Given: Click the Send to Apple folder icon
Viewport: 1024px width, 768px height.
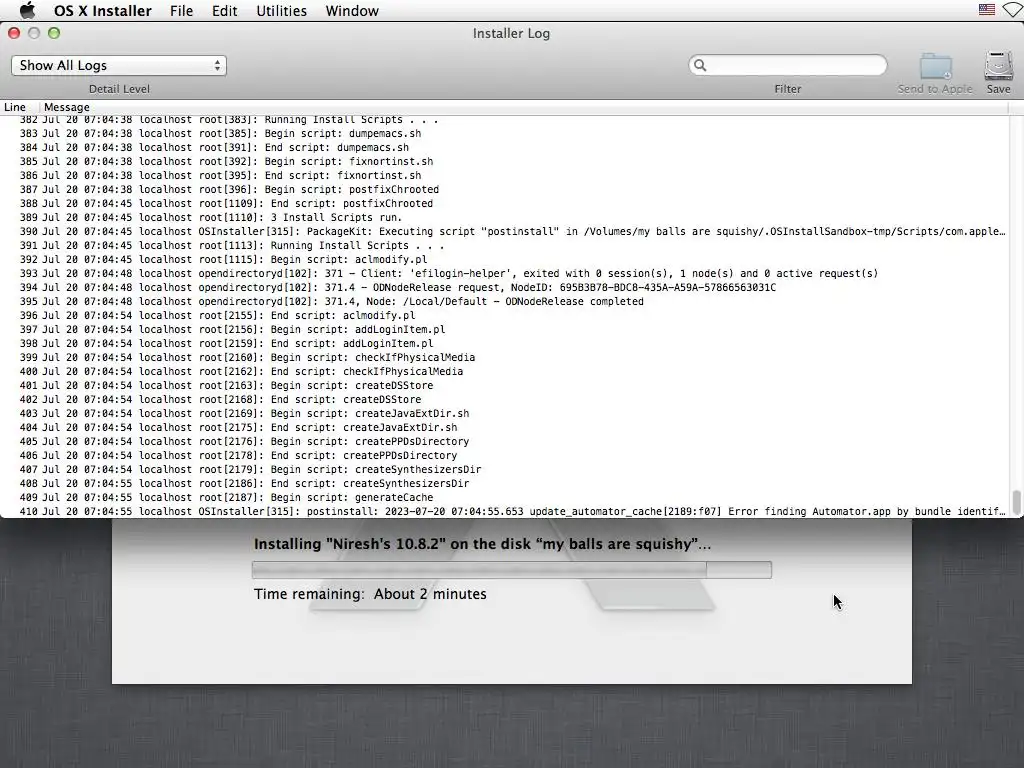Looking at the screenshot, I should [x=936, y=66].
